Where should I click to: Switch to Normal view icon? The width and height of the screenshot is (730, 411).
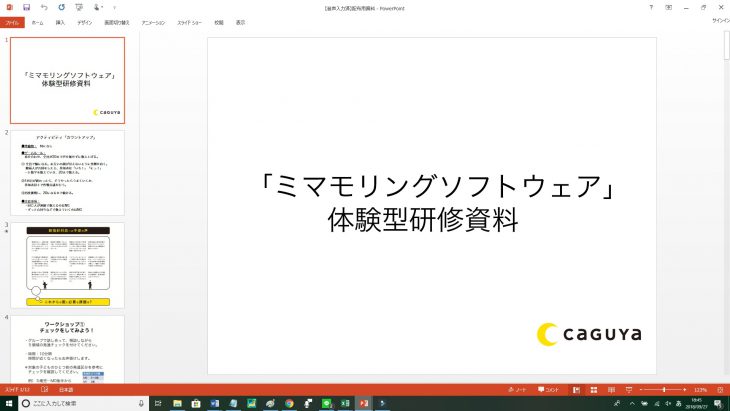click(576, 390)
